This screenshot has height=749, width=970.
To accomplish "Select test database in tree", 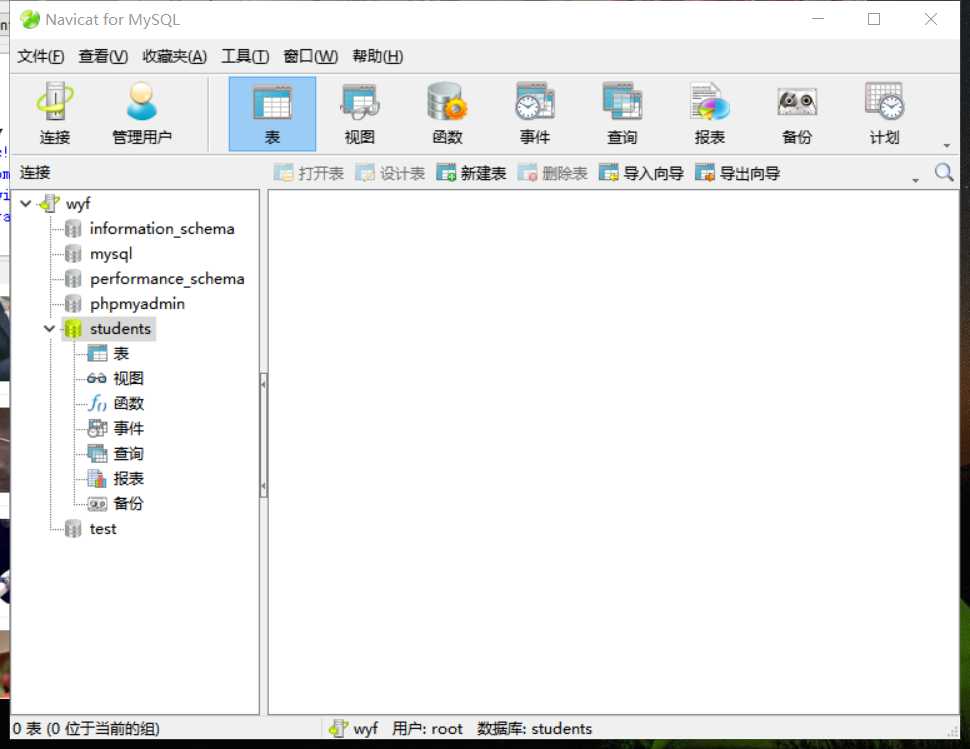I will click(103, 529).
